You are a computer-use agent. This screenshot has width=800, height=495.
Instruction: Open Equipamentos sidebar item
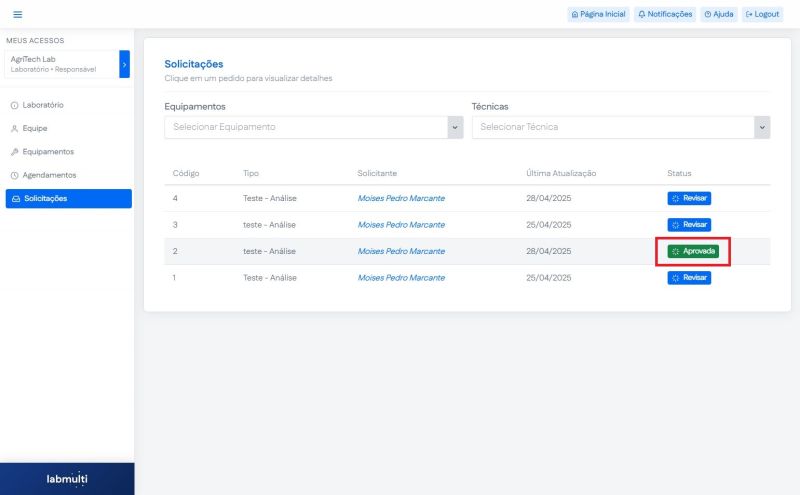point(47,152)
